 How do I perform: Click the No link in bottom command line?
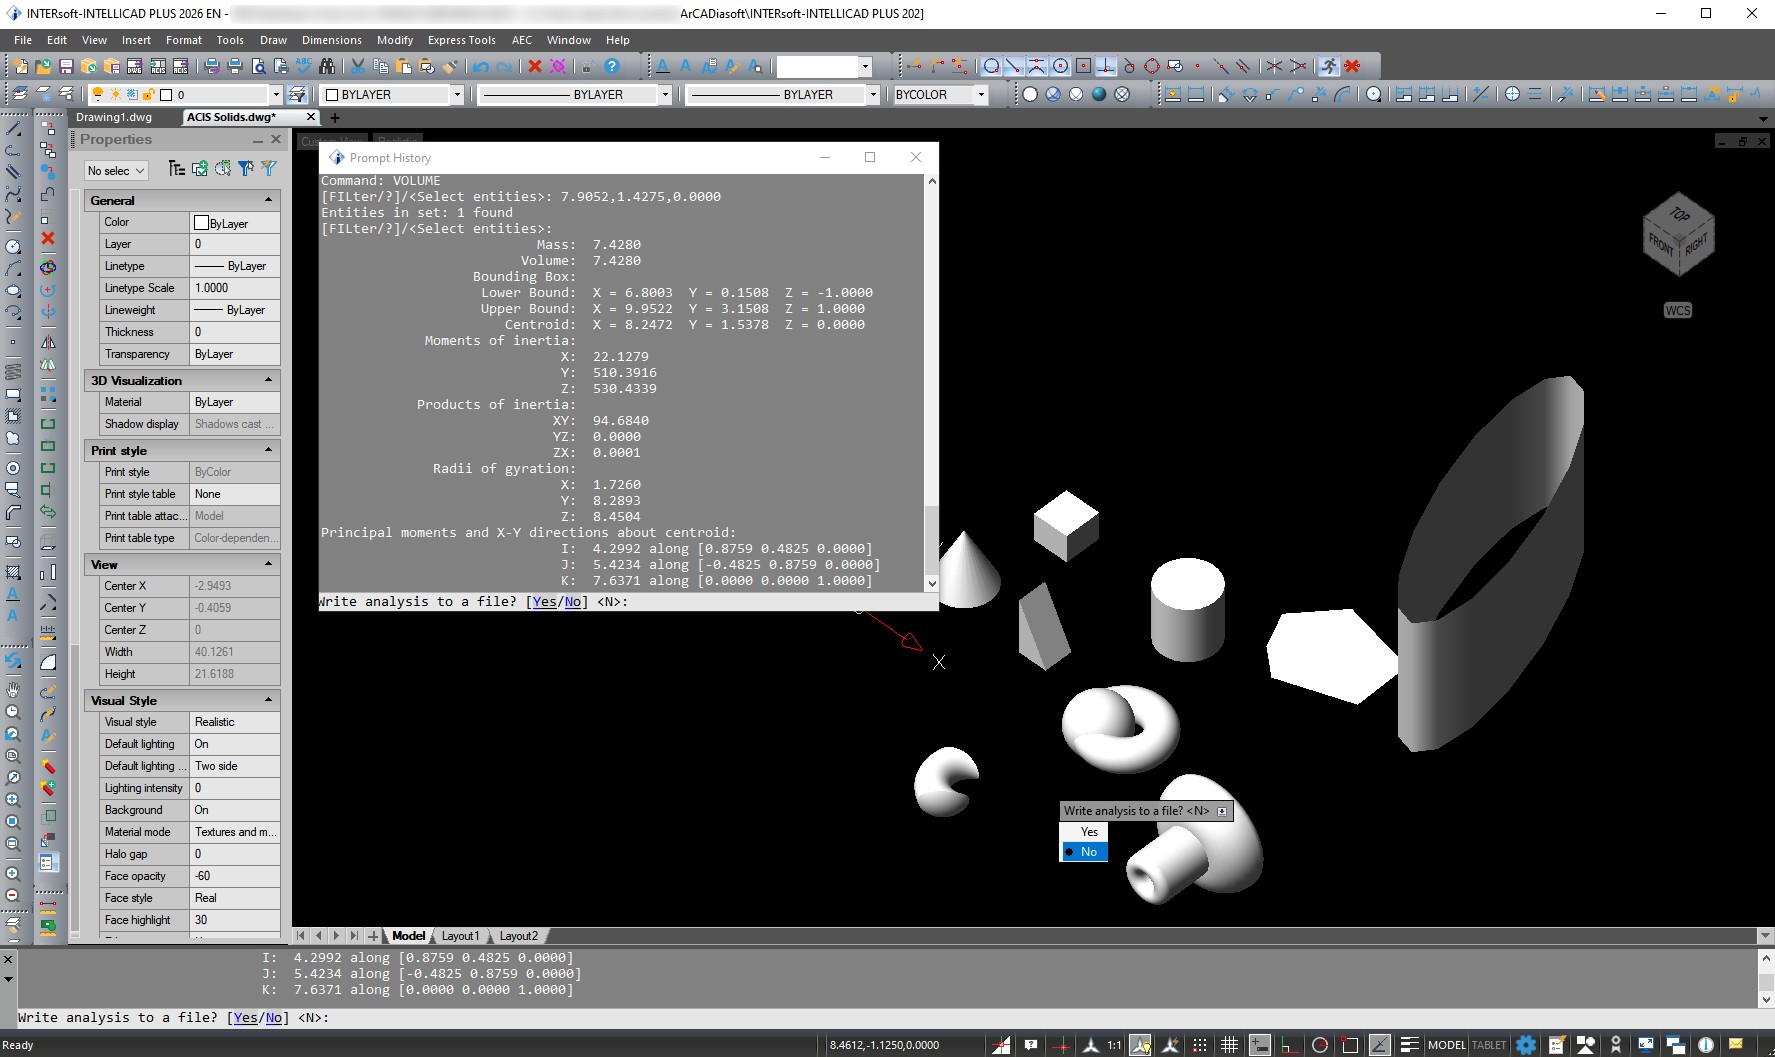[x=273, y=1018]
